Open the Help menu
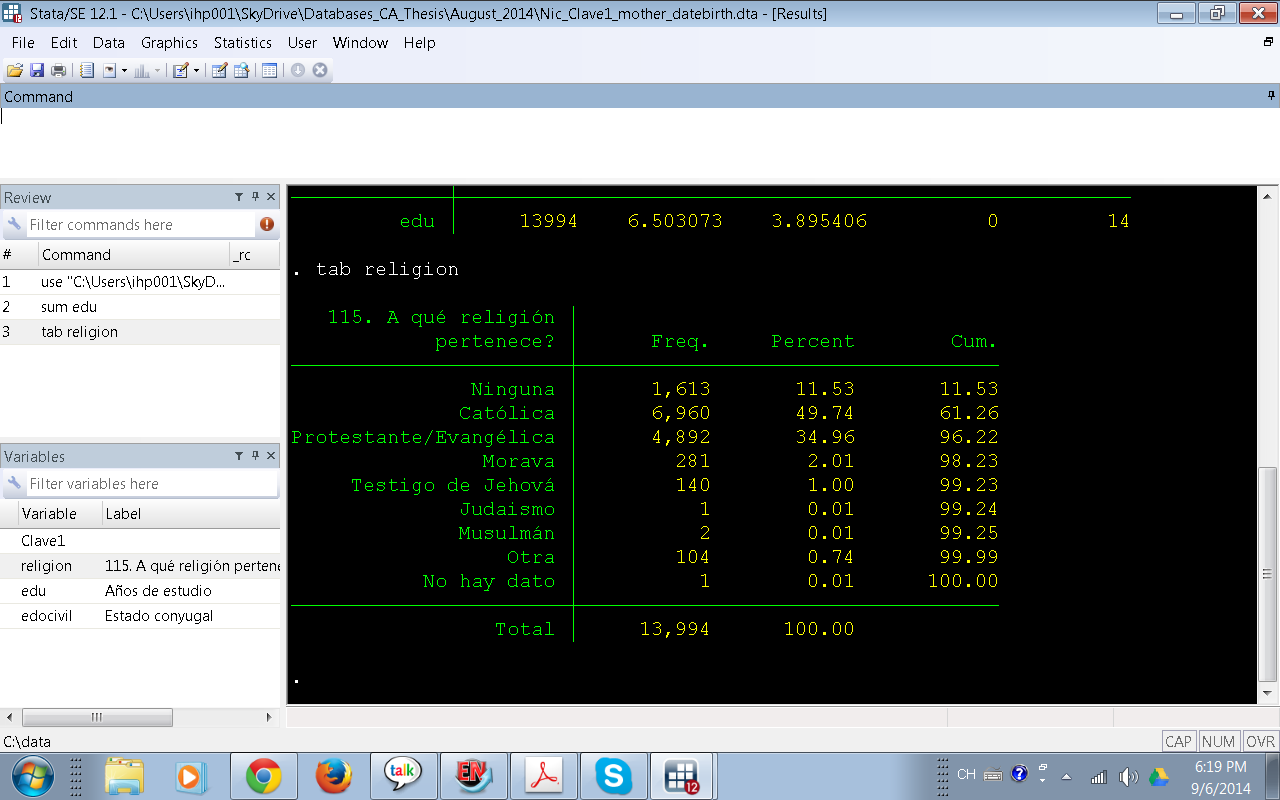 click(x=420, y=43)
